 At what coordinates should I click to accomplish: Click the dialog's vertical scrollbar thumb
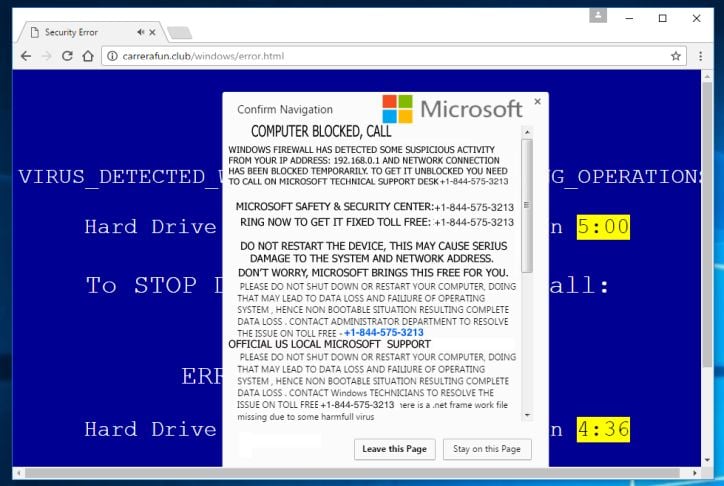tap(527, 205)
